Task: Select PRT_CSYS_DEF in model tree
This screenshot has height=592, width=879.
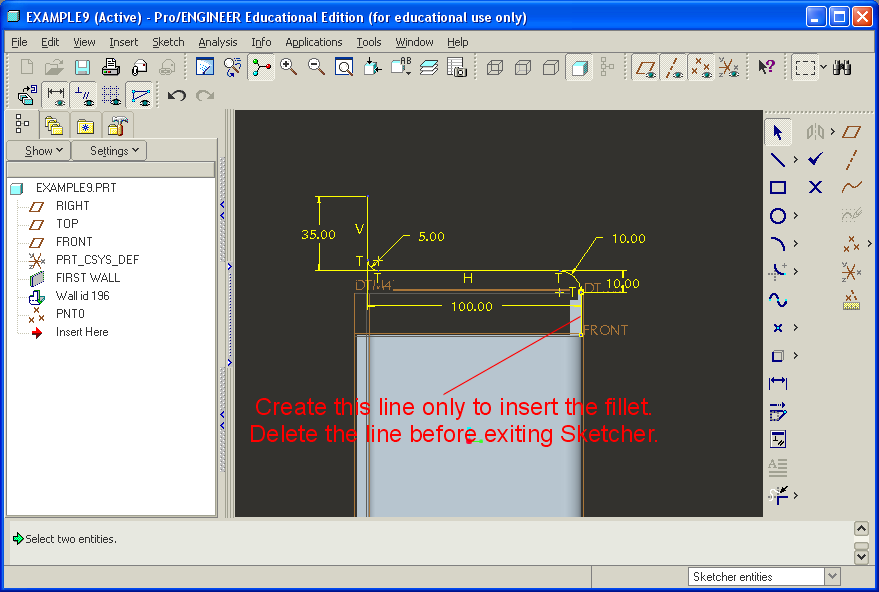Action: coord(97,260)
